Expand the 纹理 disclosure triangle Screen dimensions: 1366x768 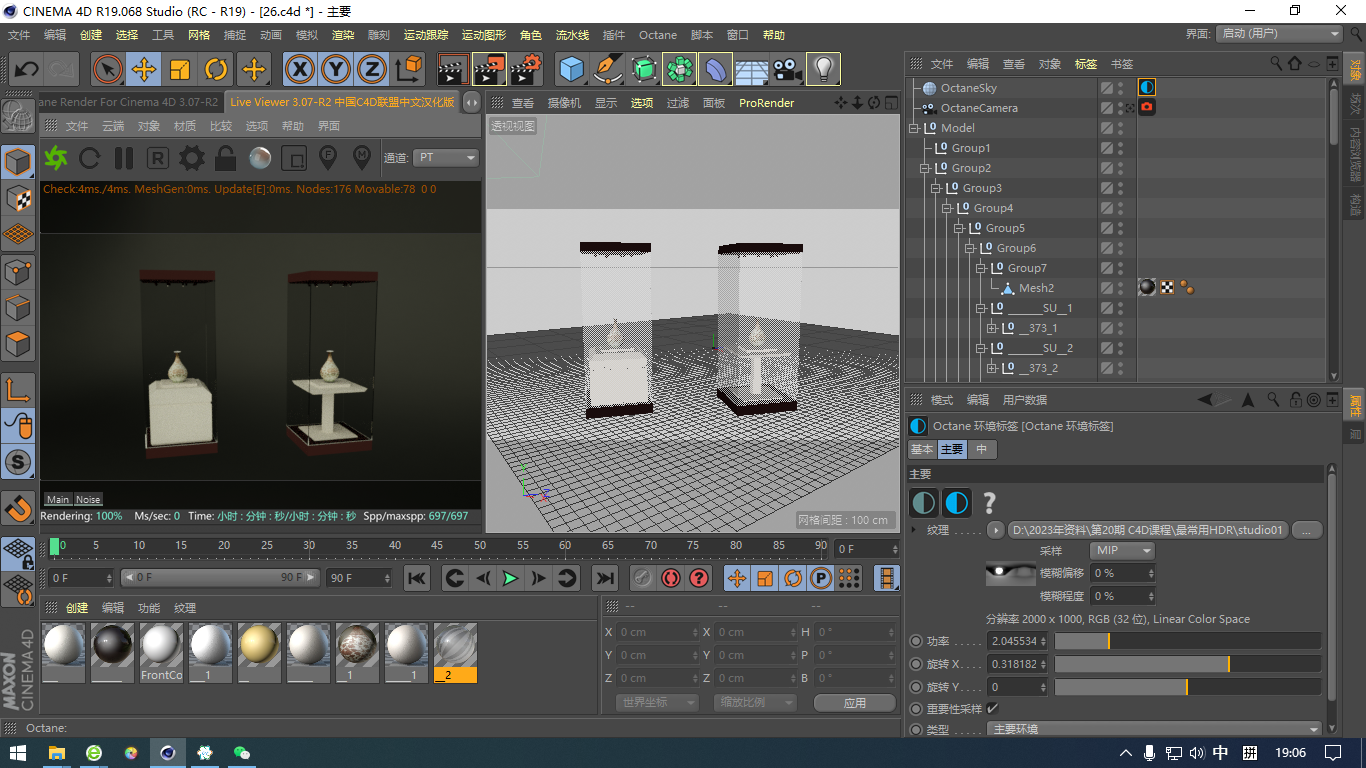[x=915, y=530]
